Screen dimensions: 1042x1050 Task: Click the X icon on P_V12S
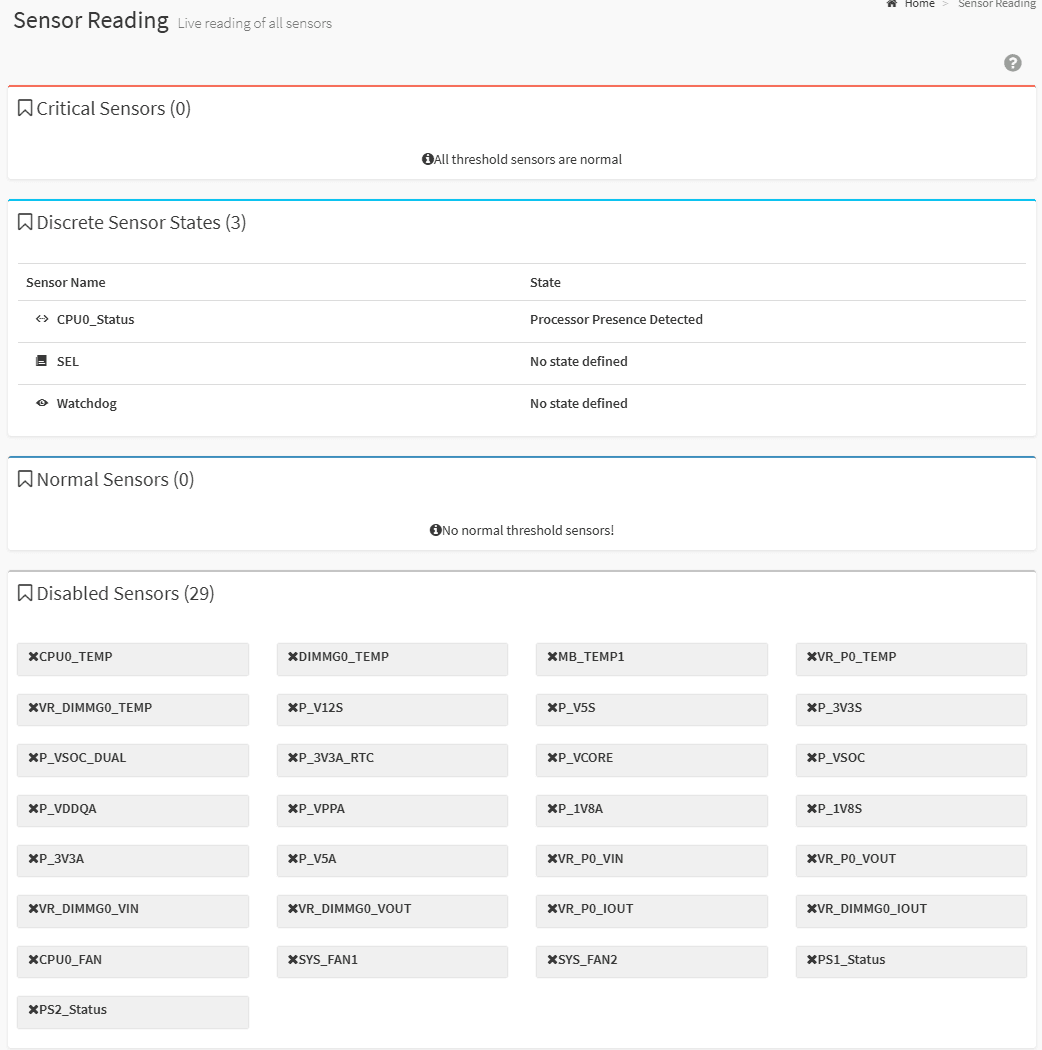293,707
